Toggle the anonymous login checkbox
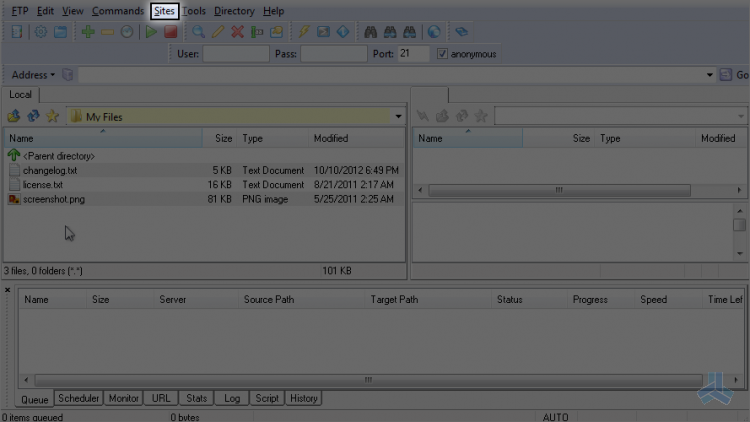The image size is (750, 422). pyautogui.click(x=442, y=54)
